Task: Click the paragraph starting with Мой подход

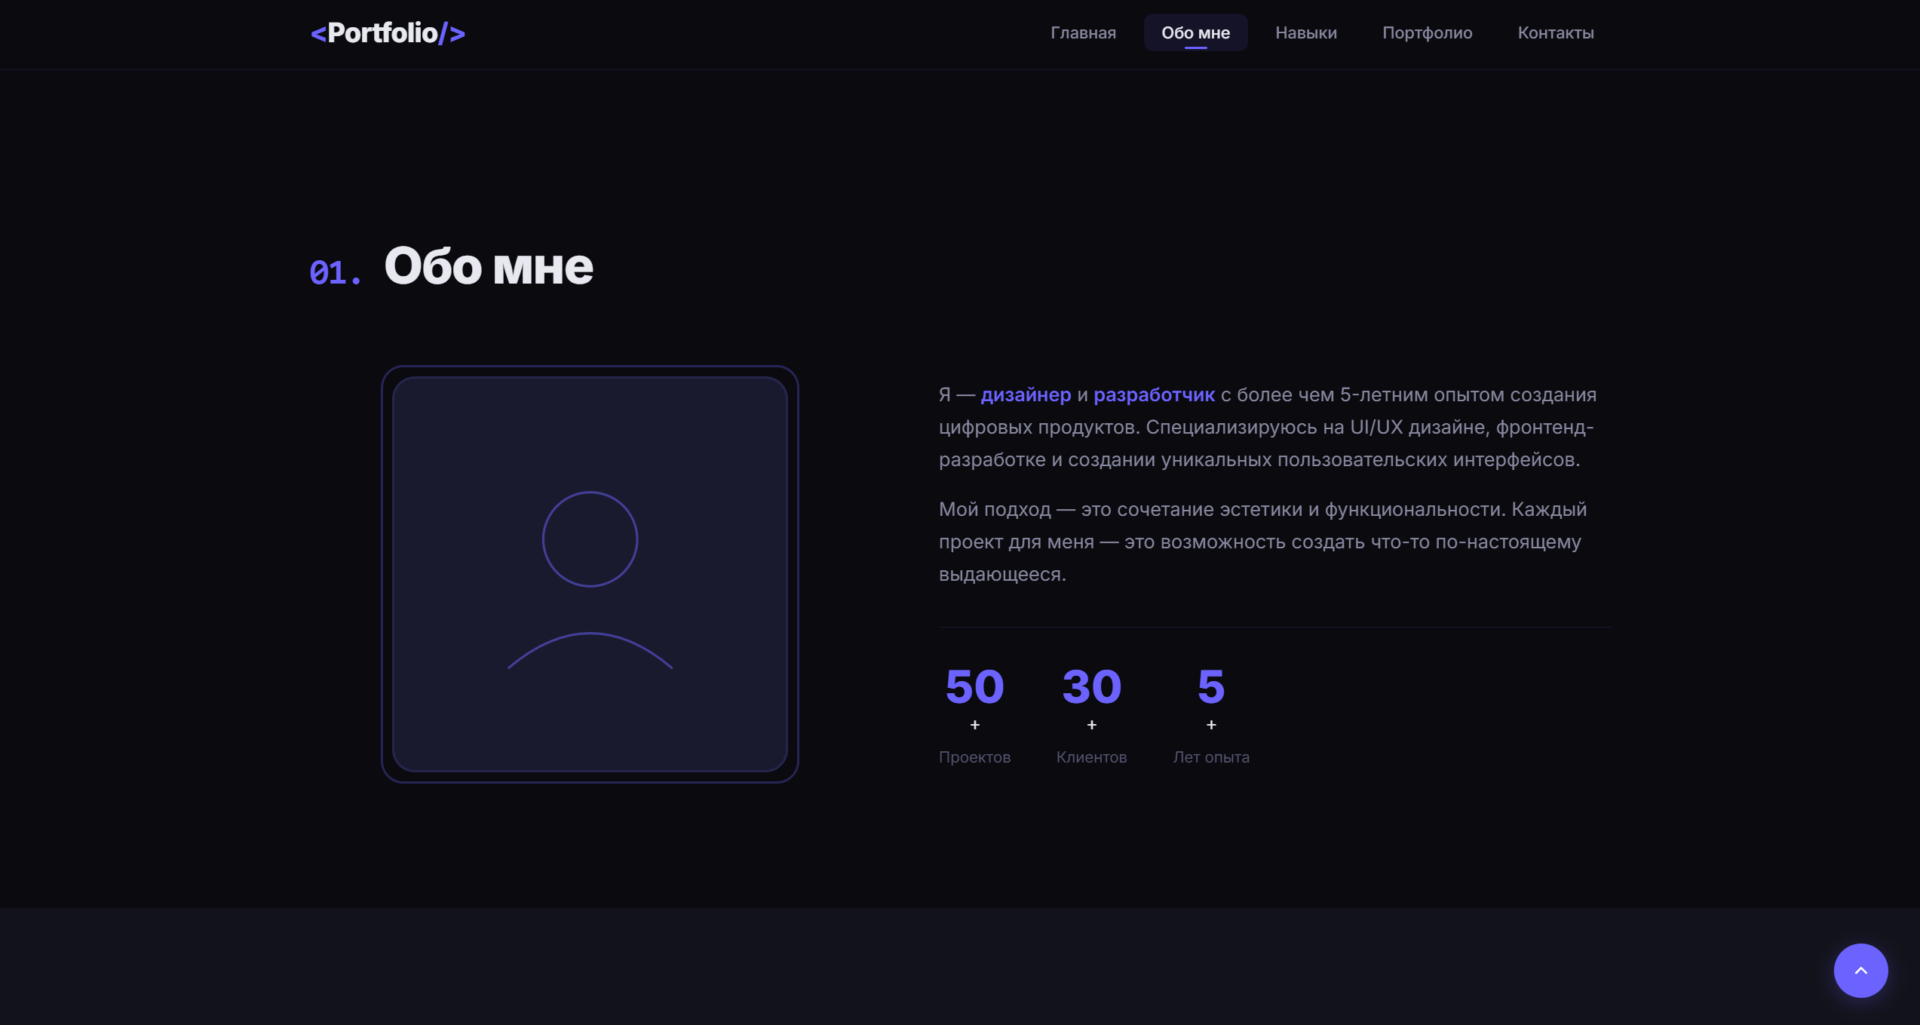Action: pos(1260,542)
